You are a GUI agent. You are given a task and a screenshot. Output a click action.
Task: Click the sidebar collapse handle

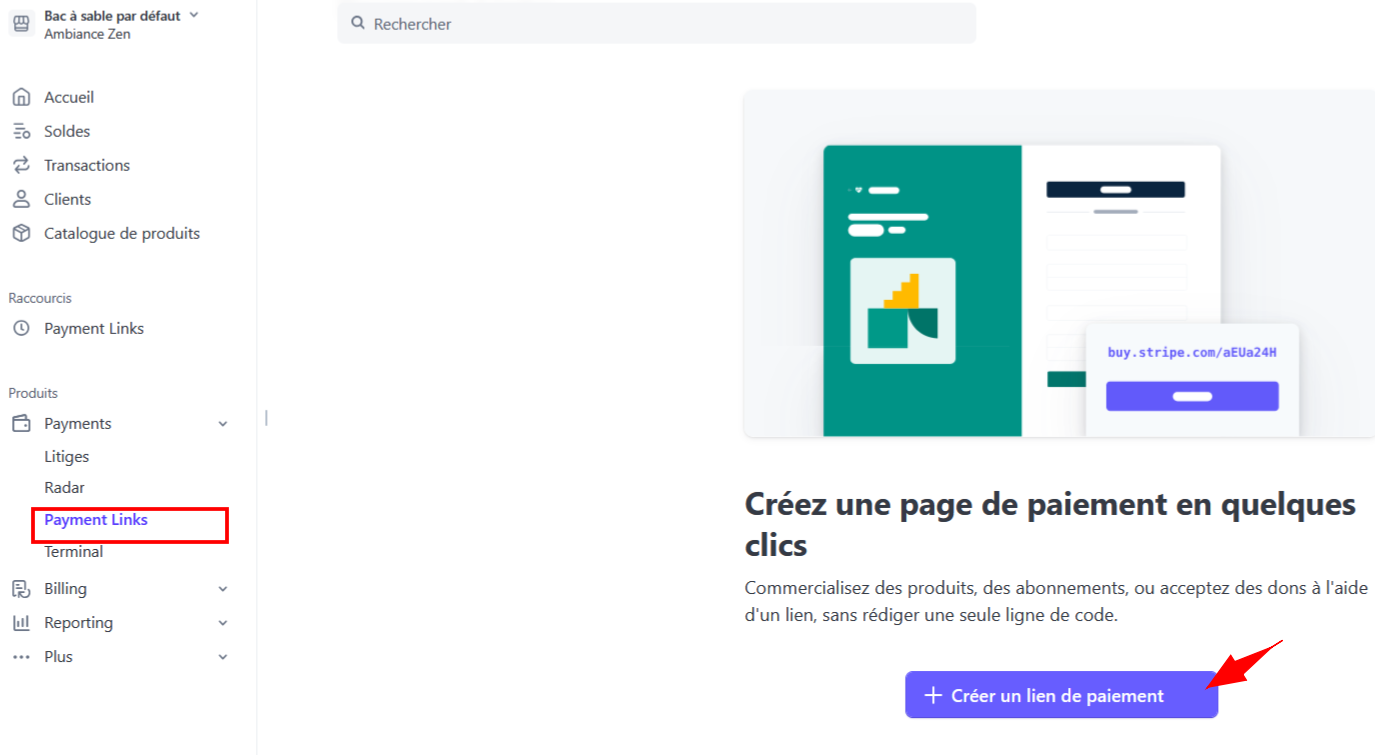point(266,418)
